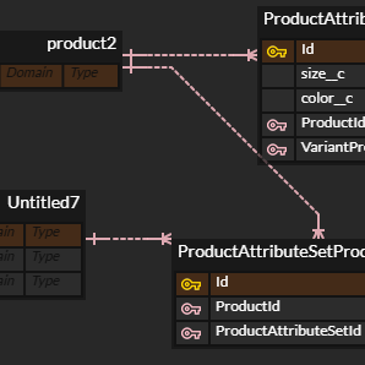Select the size_c column row
Viewport: 365px width, 365px height.
click(313, 76)
